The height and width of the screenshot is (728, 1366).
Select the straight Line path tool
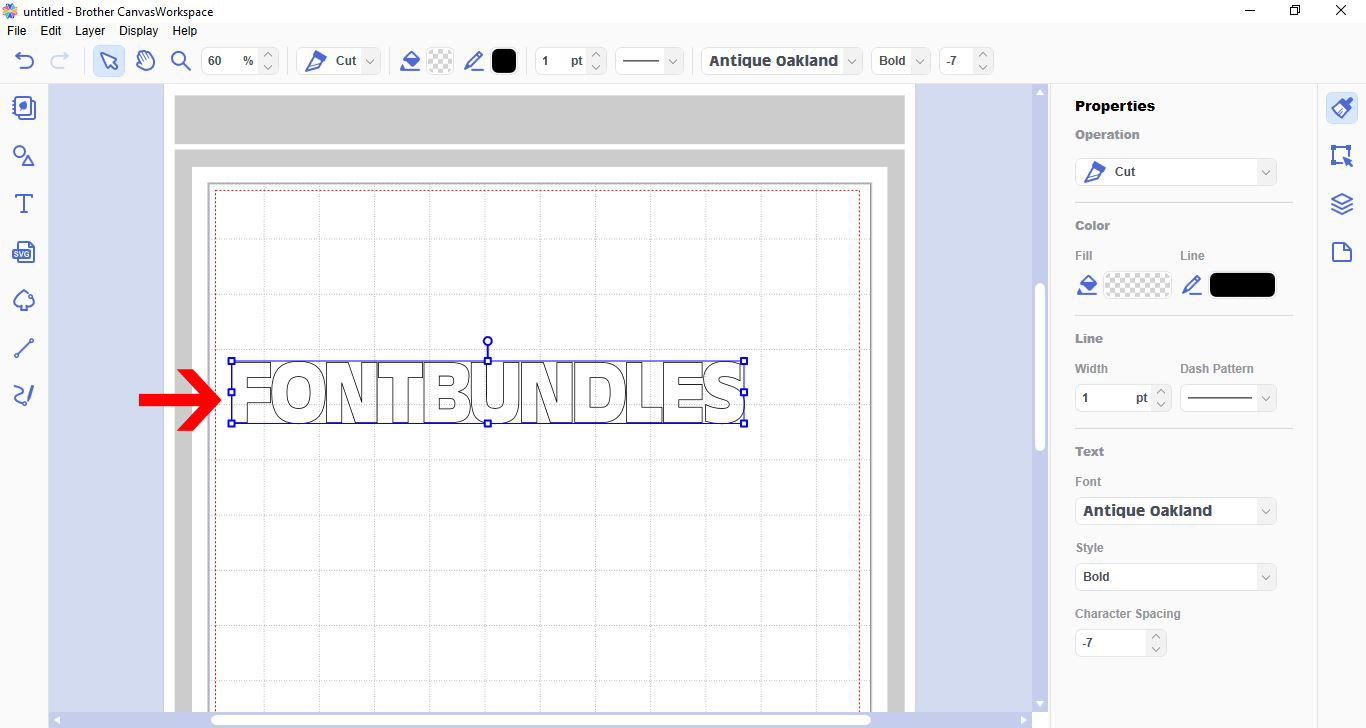click(24, 348)
